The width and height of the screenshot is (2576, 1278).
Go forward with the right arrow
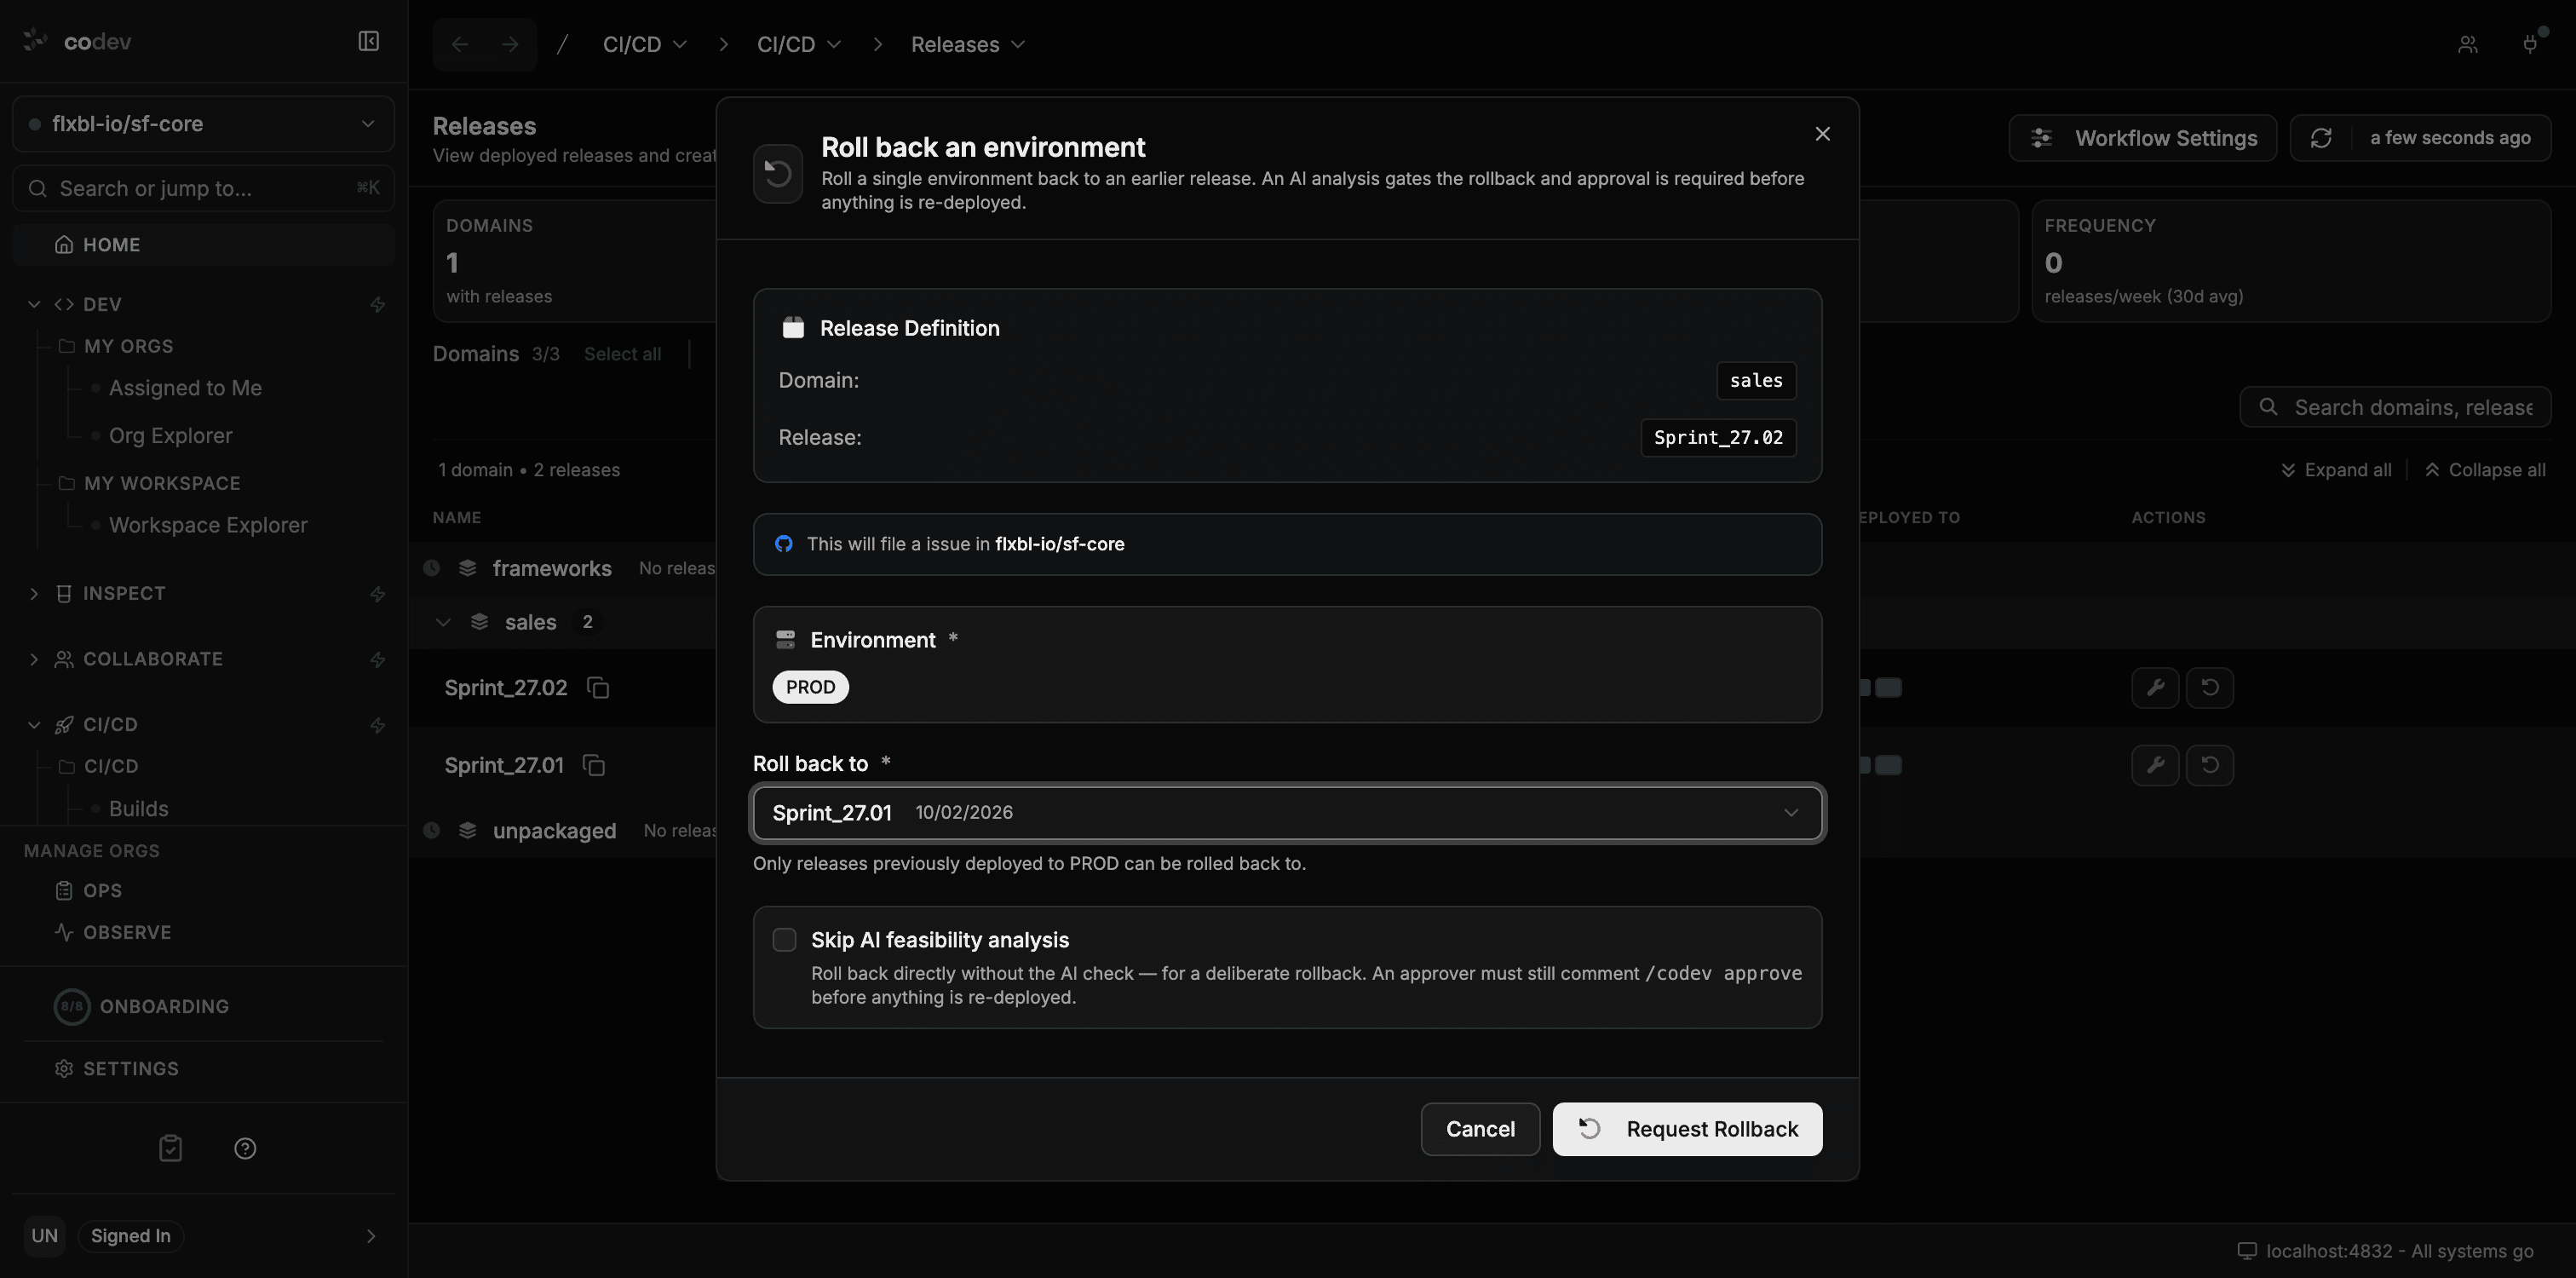tap(510, 44)
